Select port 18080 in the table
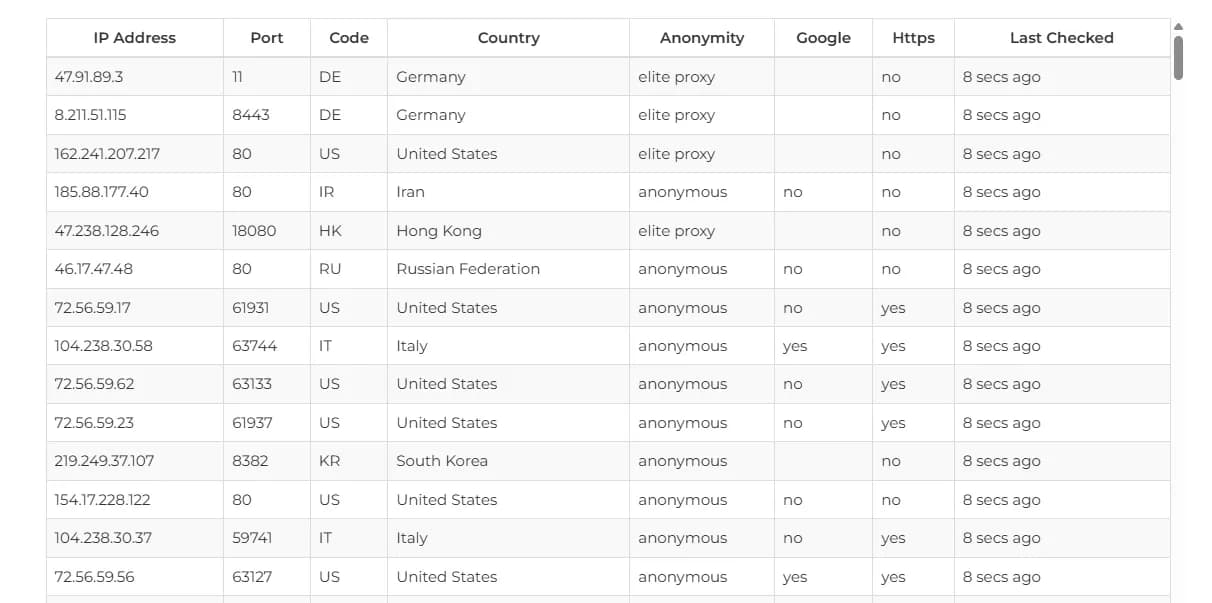1212x603 pixels. 251,230
